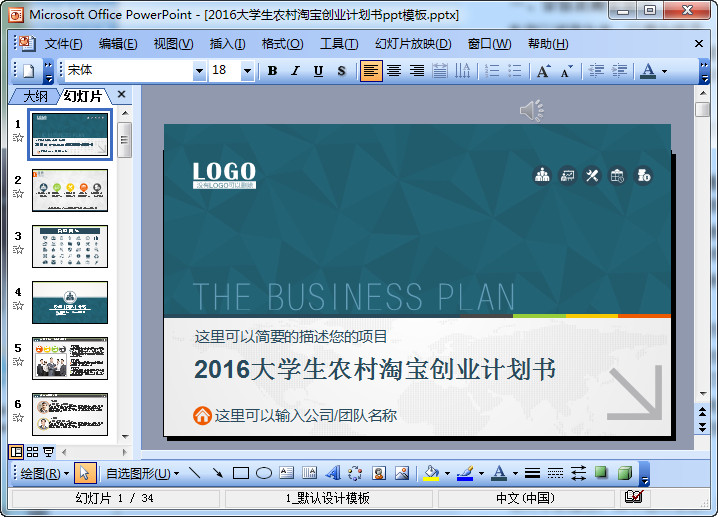Open the 自选图形(U) dropdown
718x517 pixels.
pyautogui.click(x=142, y=473)
